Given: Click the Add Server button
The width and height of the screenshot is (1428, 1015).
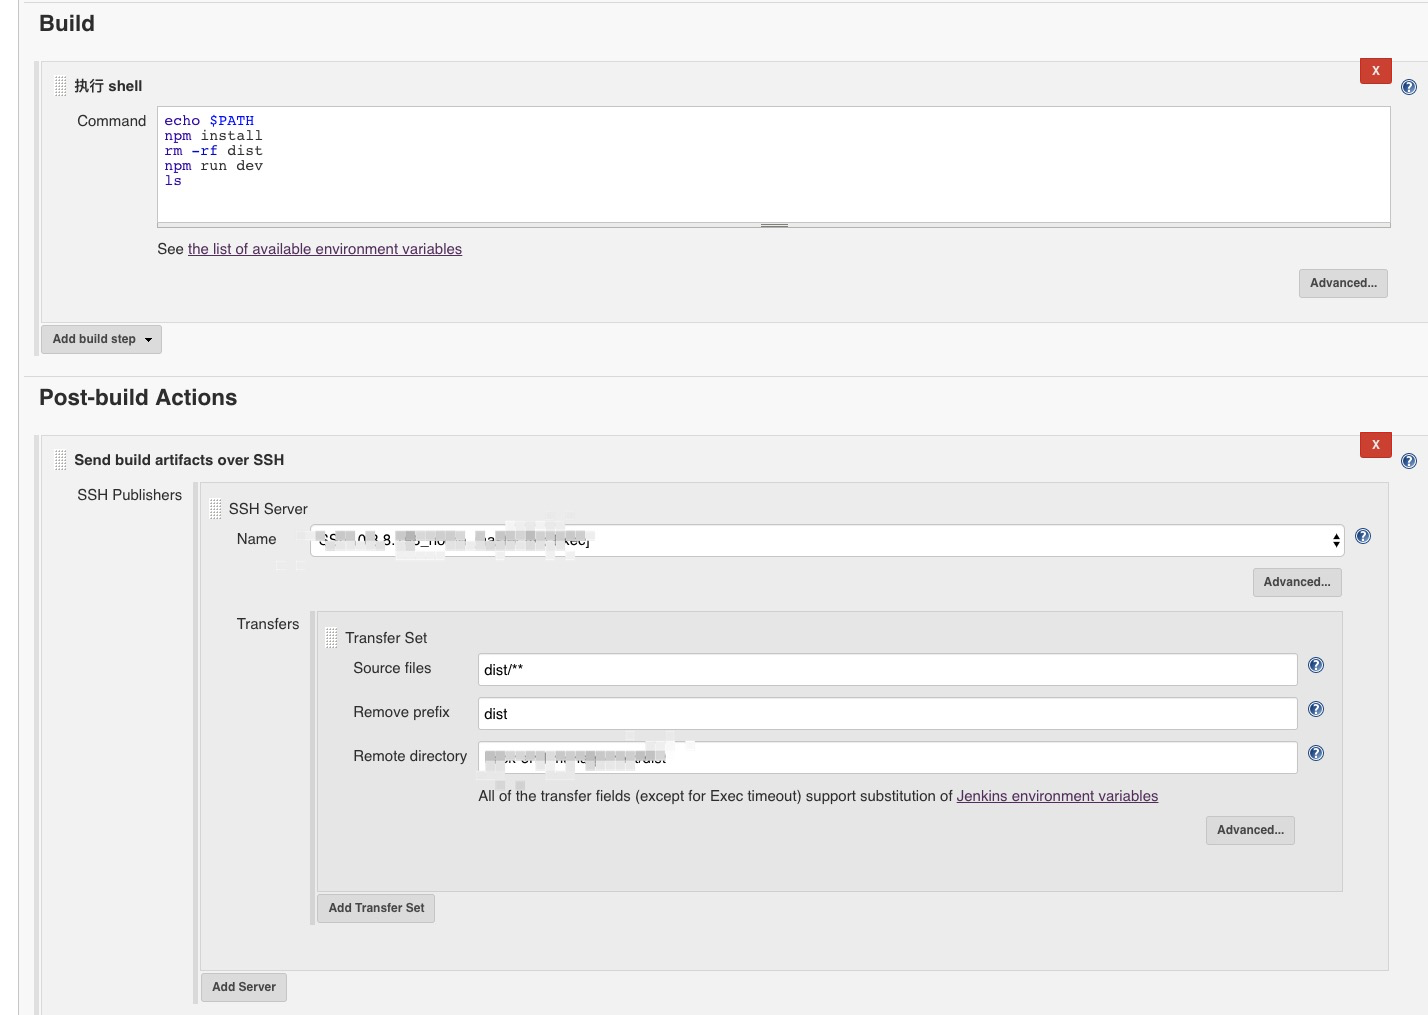Looking at the screenshot, I should [243, 987].
